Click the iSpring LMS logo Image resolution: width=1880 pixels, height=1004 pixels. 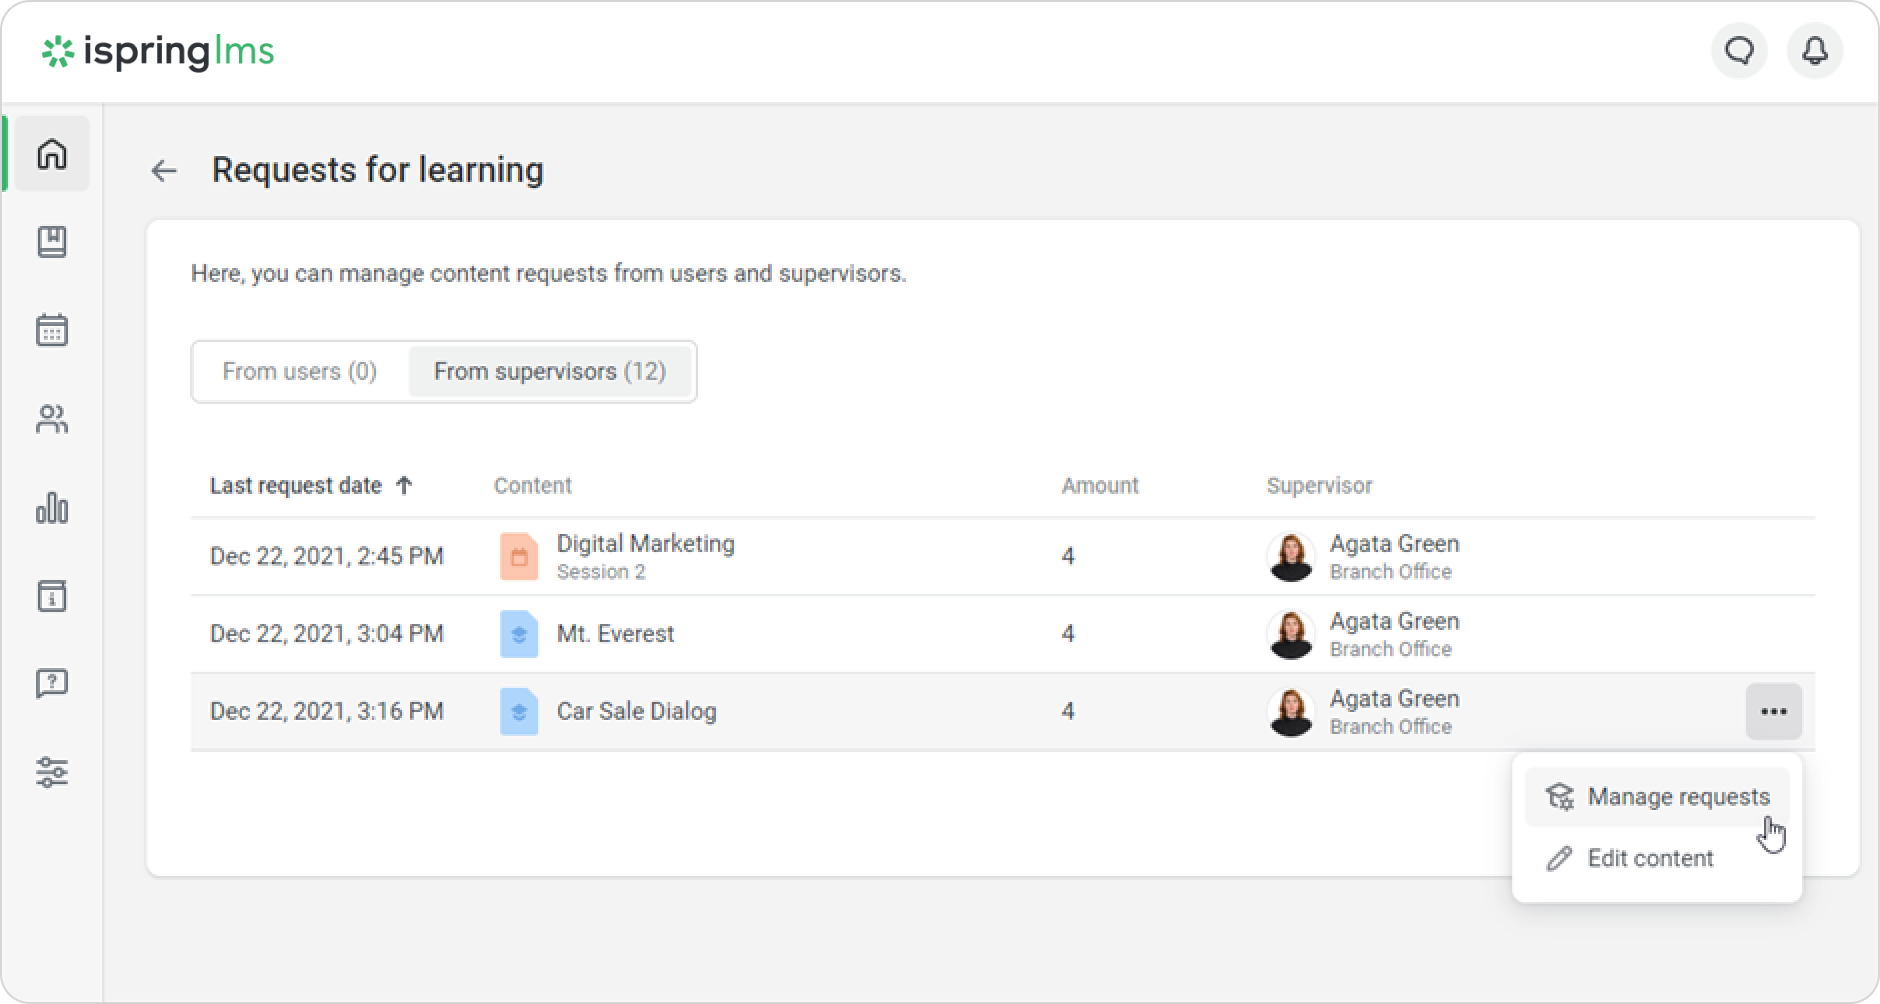[158, 52]
